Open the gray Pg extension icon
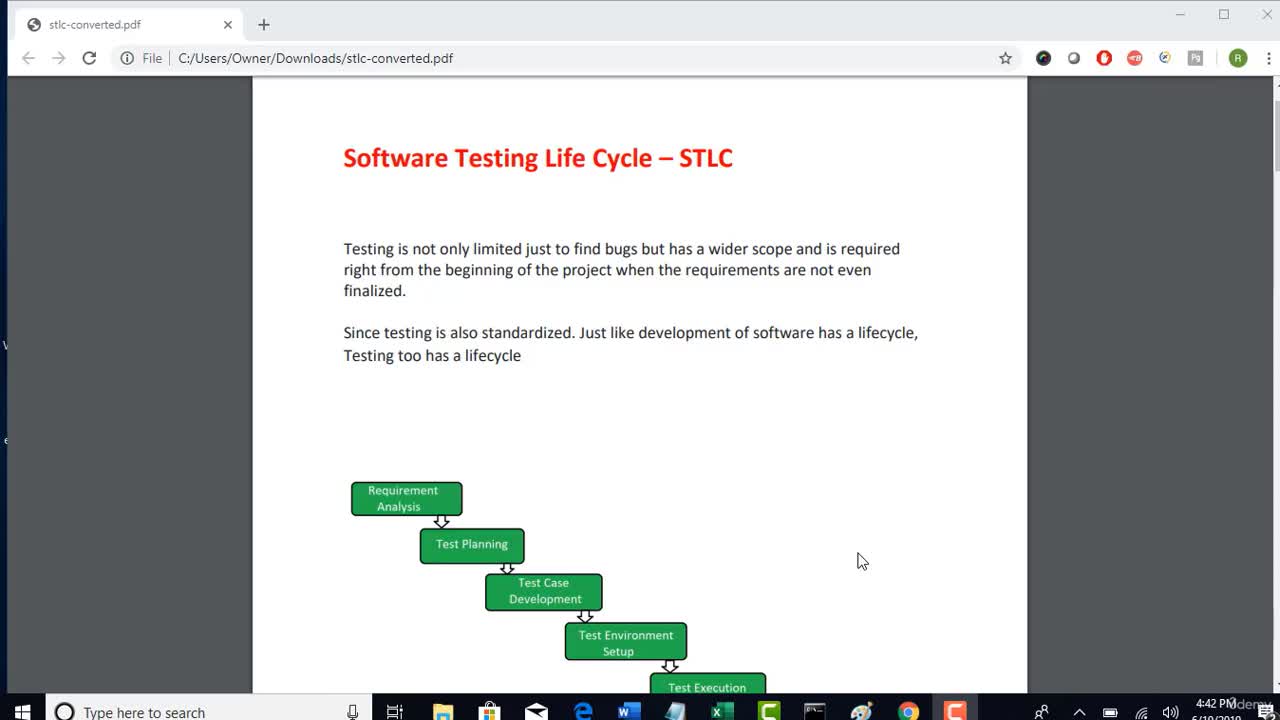The height and width of the screenshot is (720, 1280). tap(1195, 58)
